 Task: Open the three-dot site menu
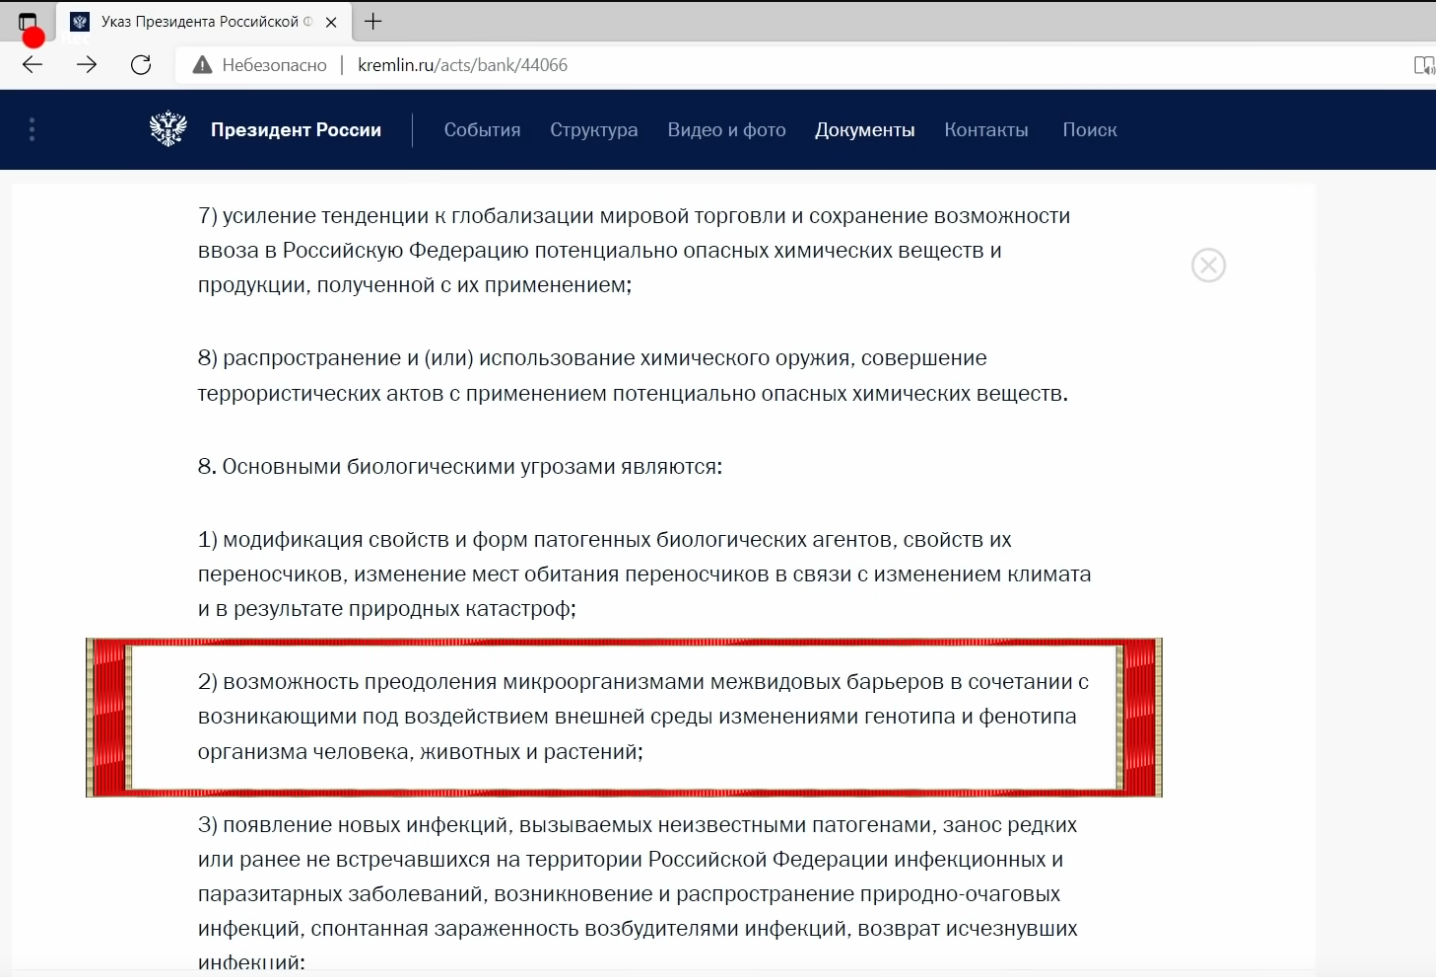(32, 129)
